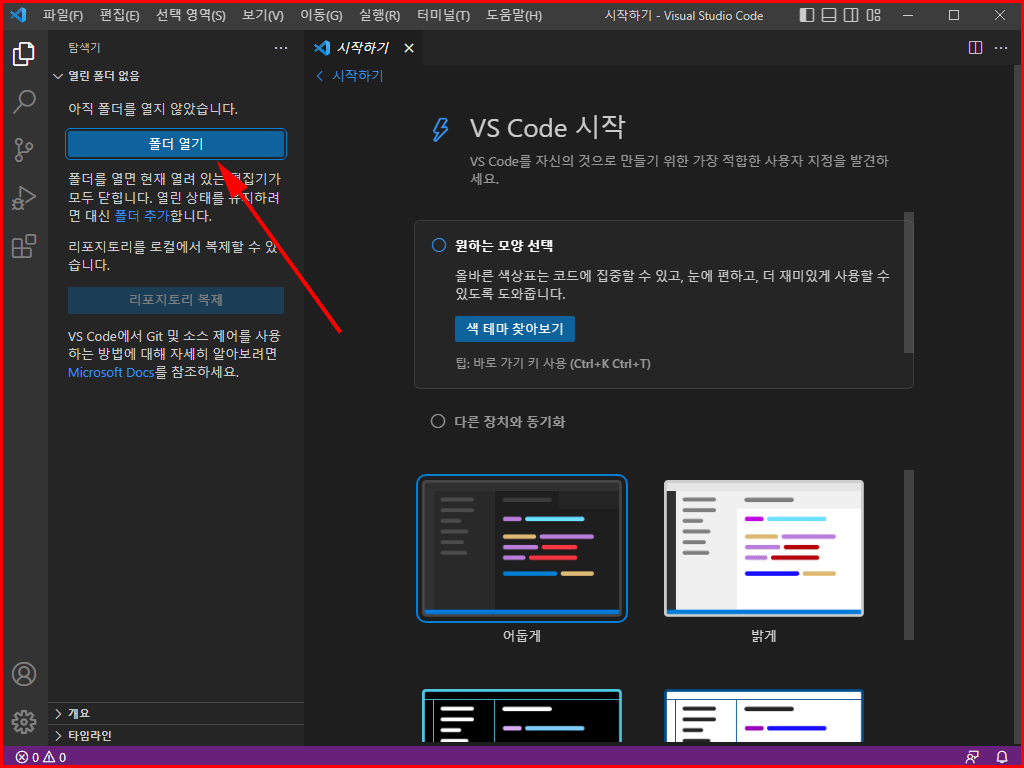Toggle secondary side bar layout icon
Image resolution: width=1024 pixels, height=768 pixels.
[851, 15]
